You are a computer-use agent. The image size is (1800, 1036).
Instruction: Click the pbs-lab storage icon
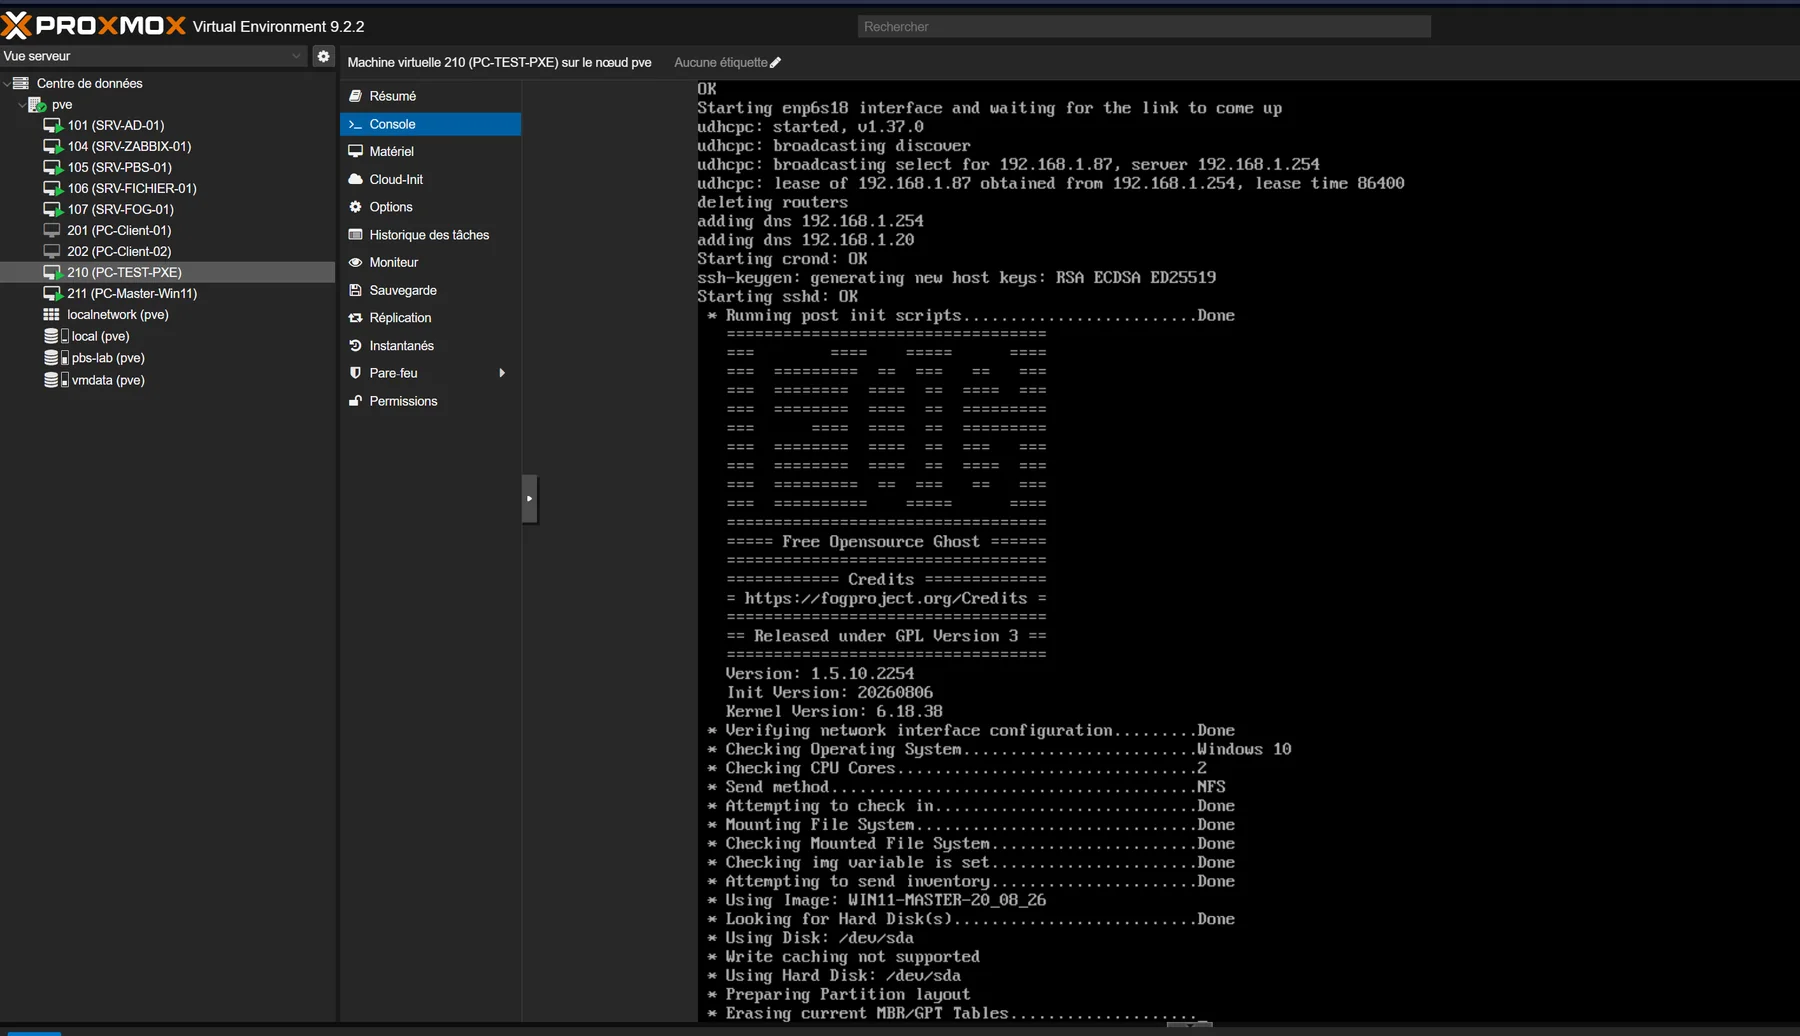point(56,358)
